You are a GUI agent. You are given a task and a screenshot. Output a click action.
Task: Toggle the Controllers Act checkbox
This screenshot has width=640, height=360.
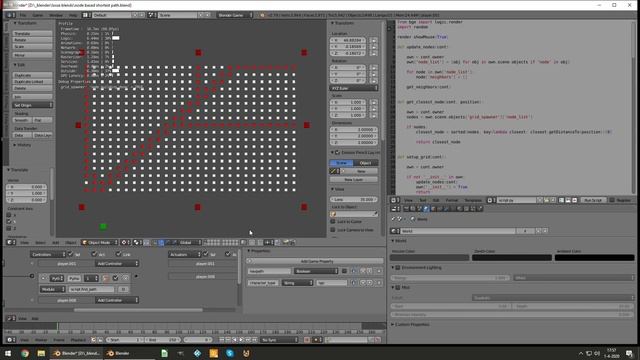pyautogui.click(x=94, y=254)
